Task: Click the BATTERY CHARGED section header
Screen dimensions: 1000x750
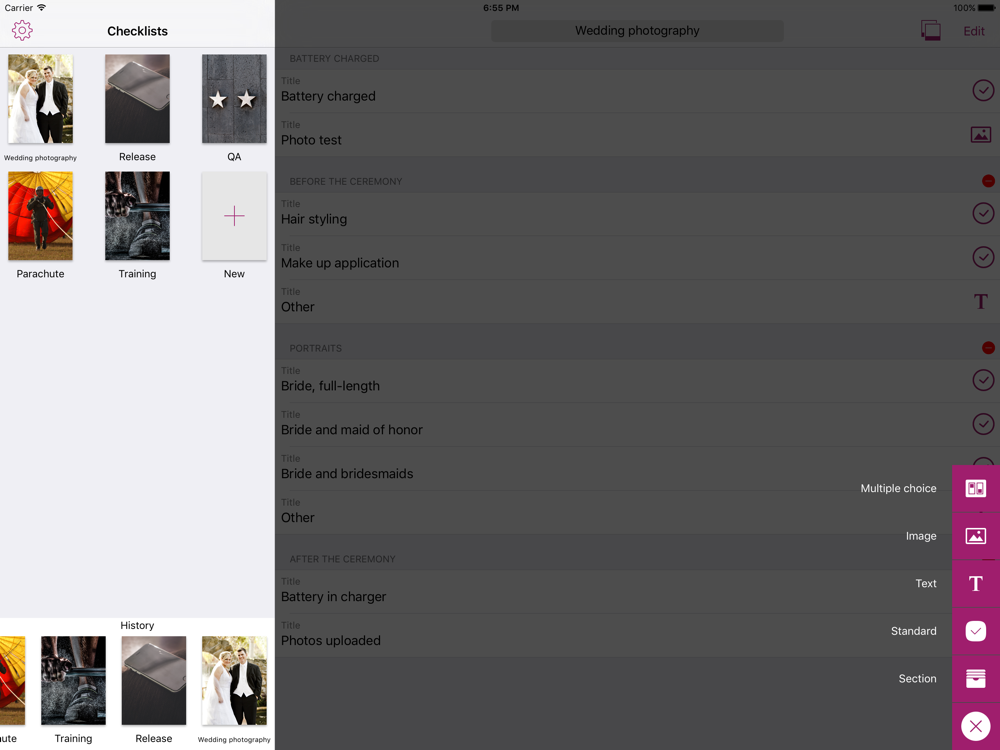Action: (x=334, y=59)
